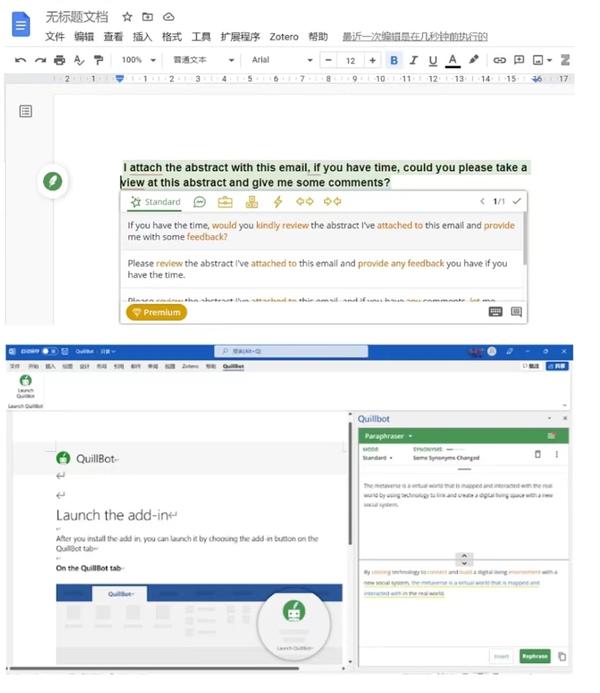Viewport: 600px width, 693px height.
Task: Open the Arial font dropdown
Action: tap(282, 60)
